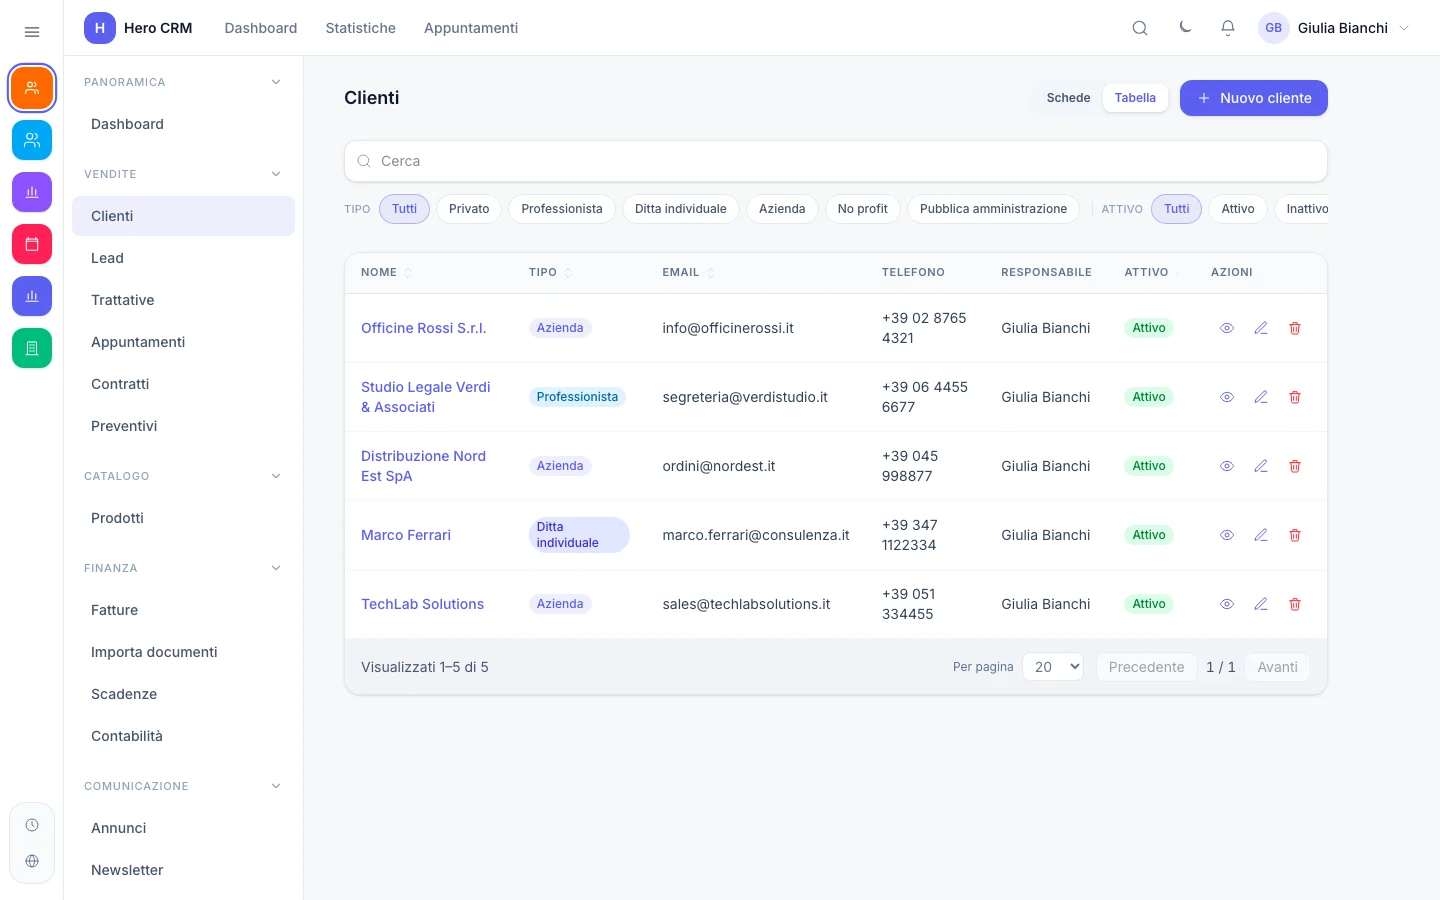Screen dimensions: 1440x900
Task: Filter type by No profit
Action: (863, 209)
